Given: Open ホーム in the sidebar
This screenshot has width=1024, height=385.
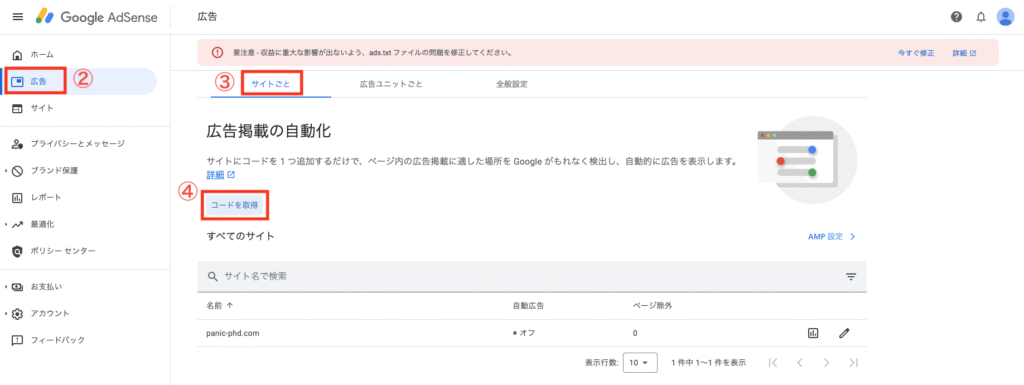Looking at the screenshot, I should tap(42, 54).
